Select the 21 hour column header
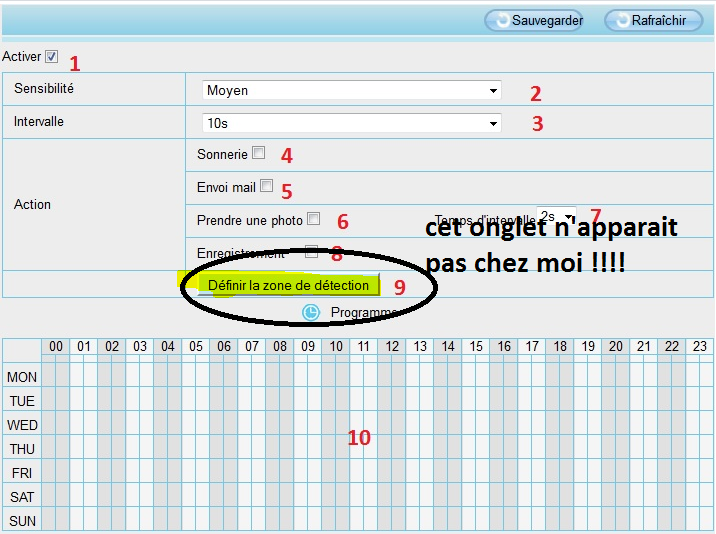Image resolution: width=716 pixels, height=534 pixels. 643,346
